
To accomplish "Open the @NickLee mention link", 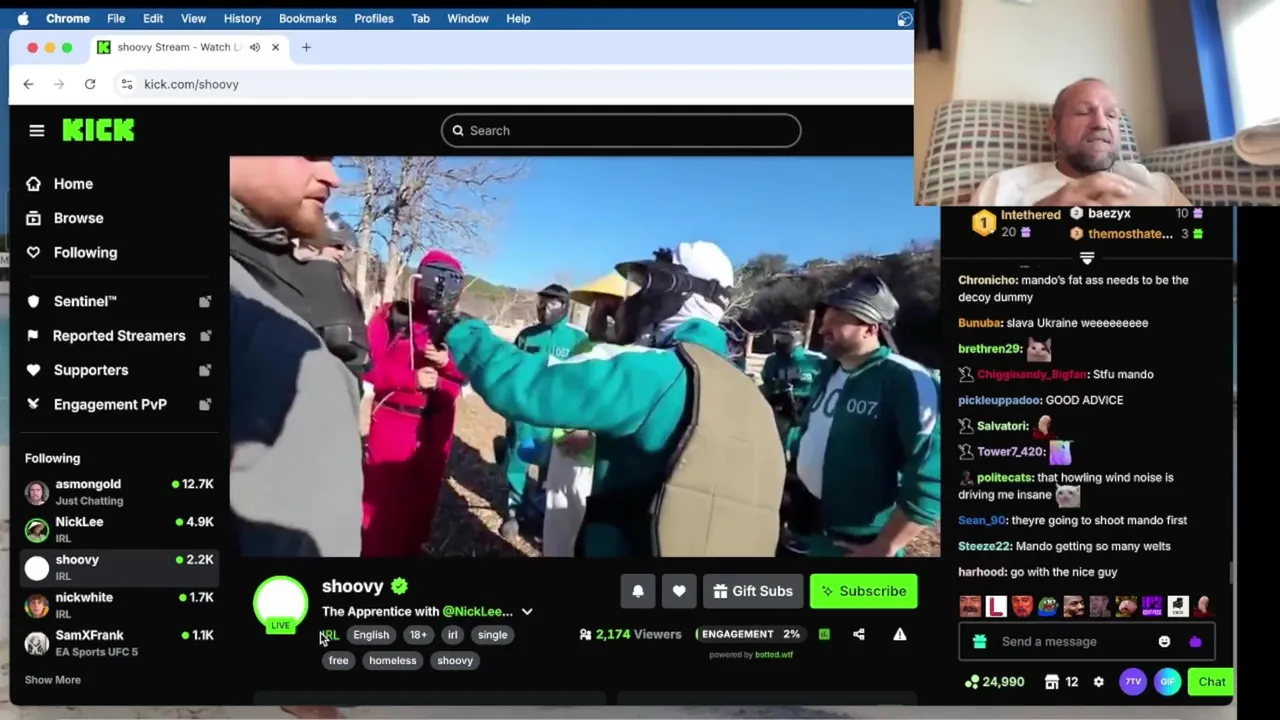I will point(477,612).
